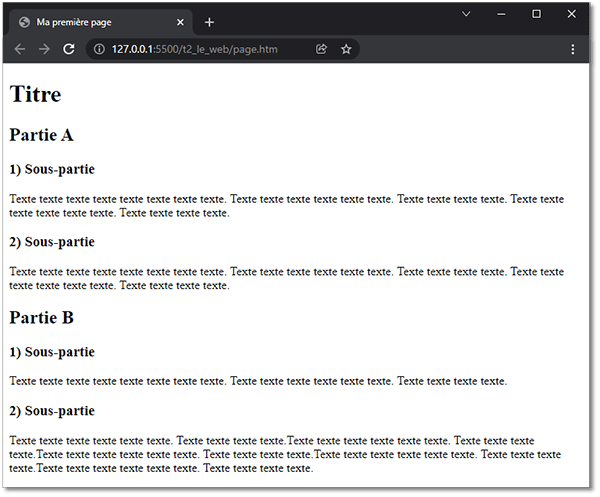
Task: Share this page using the share icon
Action: tap(321, 49)
